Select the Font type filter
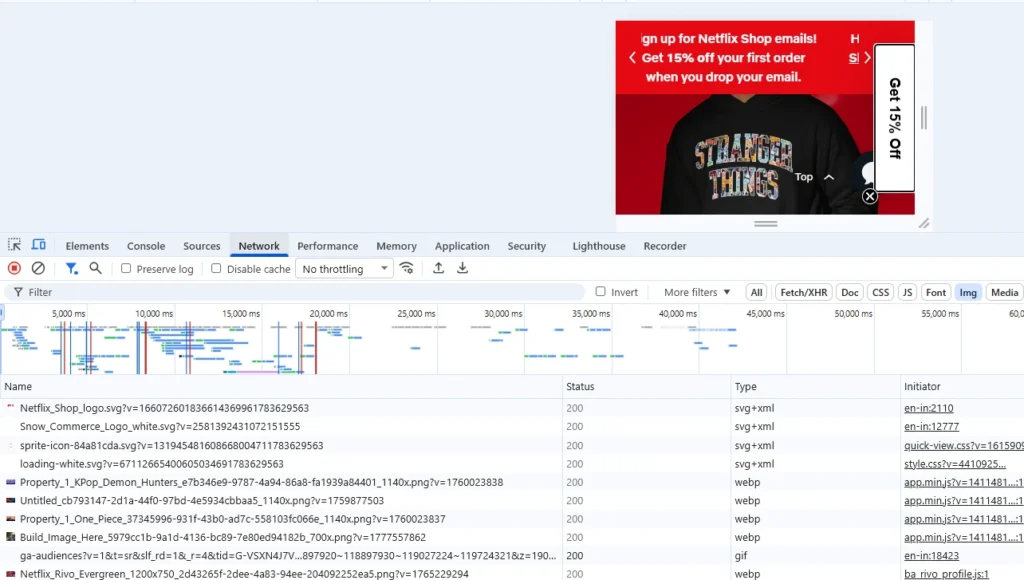Screen dimensions: 1024x580 pyautogui.click(x=935, y=292)
